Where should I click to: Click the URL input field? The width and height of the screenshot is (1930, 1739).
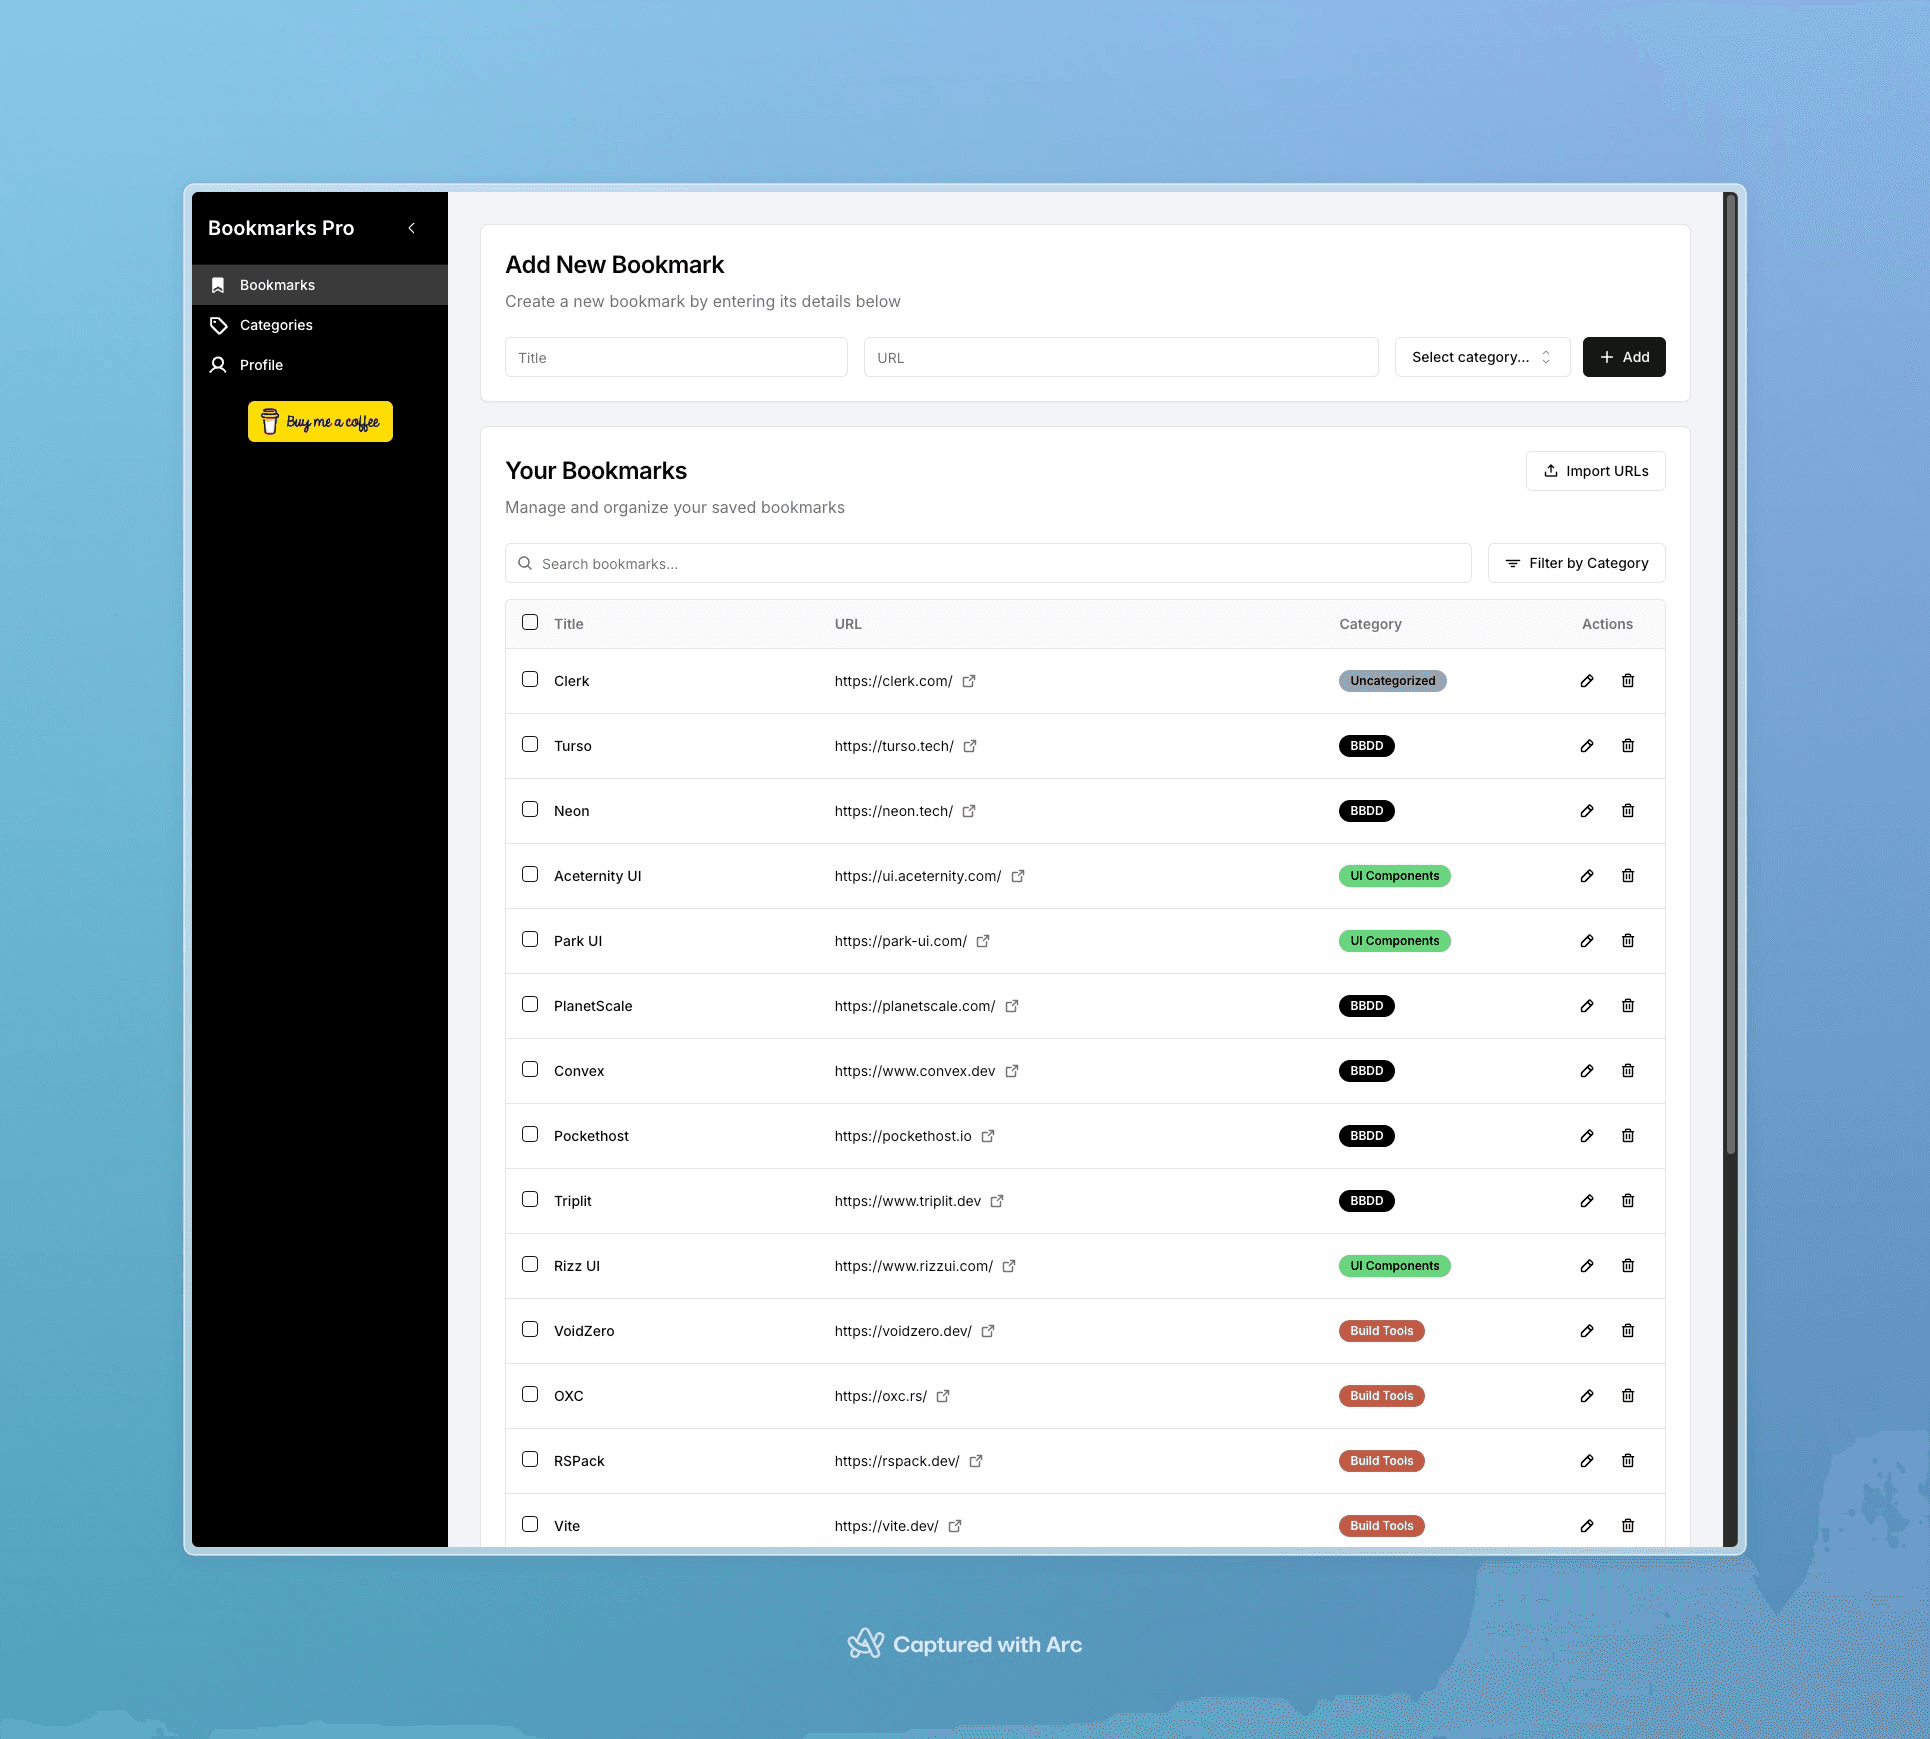point(1123,356)
